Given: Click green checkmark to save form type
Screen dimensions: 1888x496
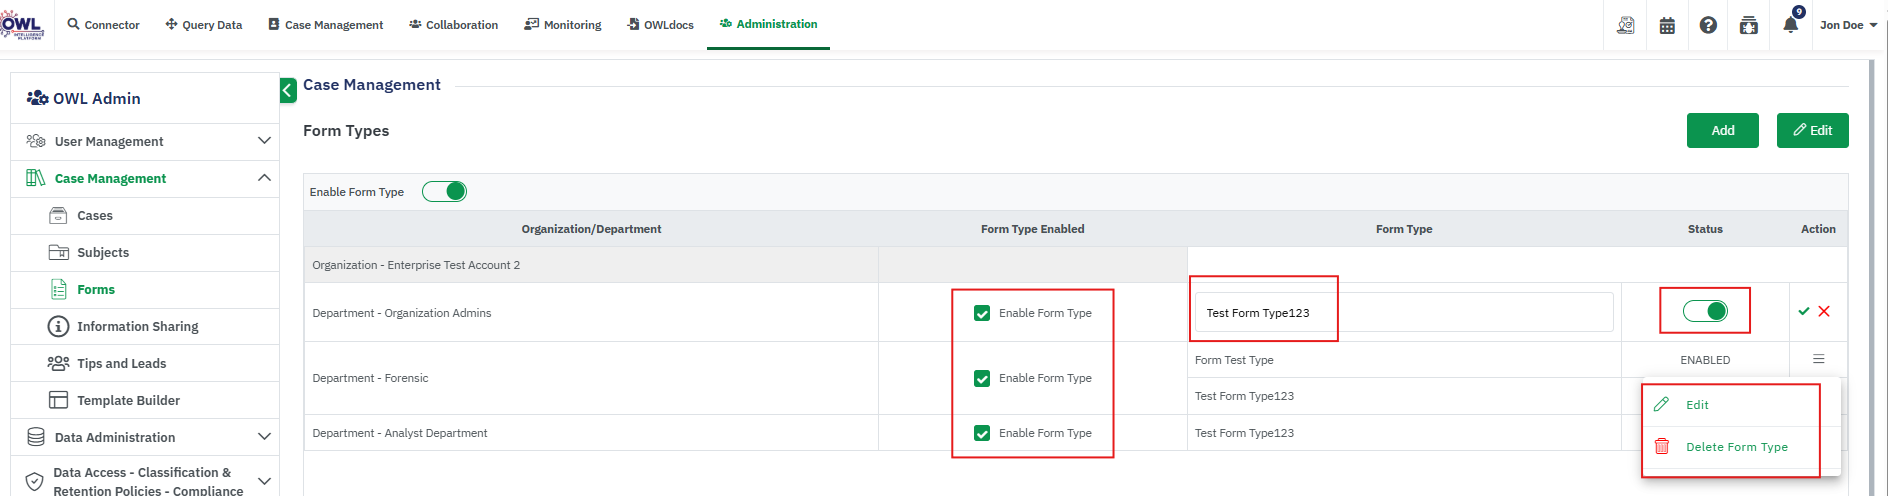Looking at the screenshot, I should click(x=1804, y=311).
